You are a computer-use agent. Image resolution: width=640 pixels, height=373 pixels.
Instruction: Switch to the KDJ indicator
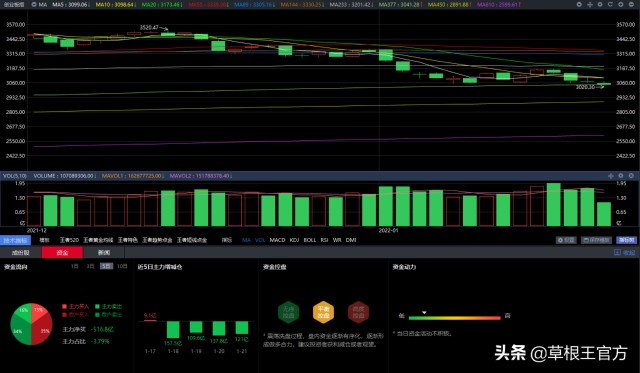tap(294, 240)
